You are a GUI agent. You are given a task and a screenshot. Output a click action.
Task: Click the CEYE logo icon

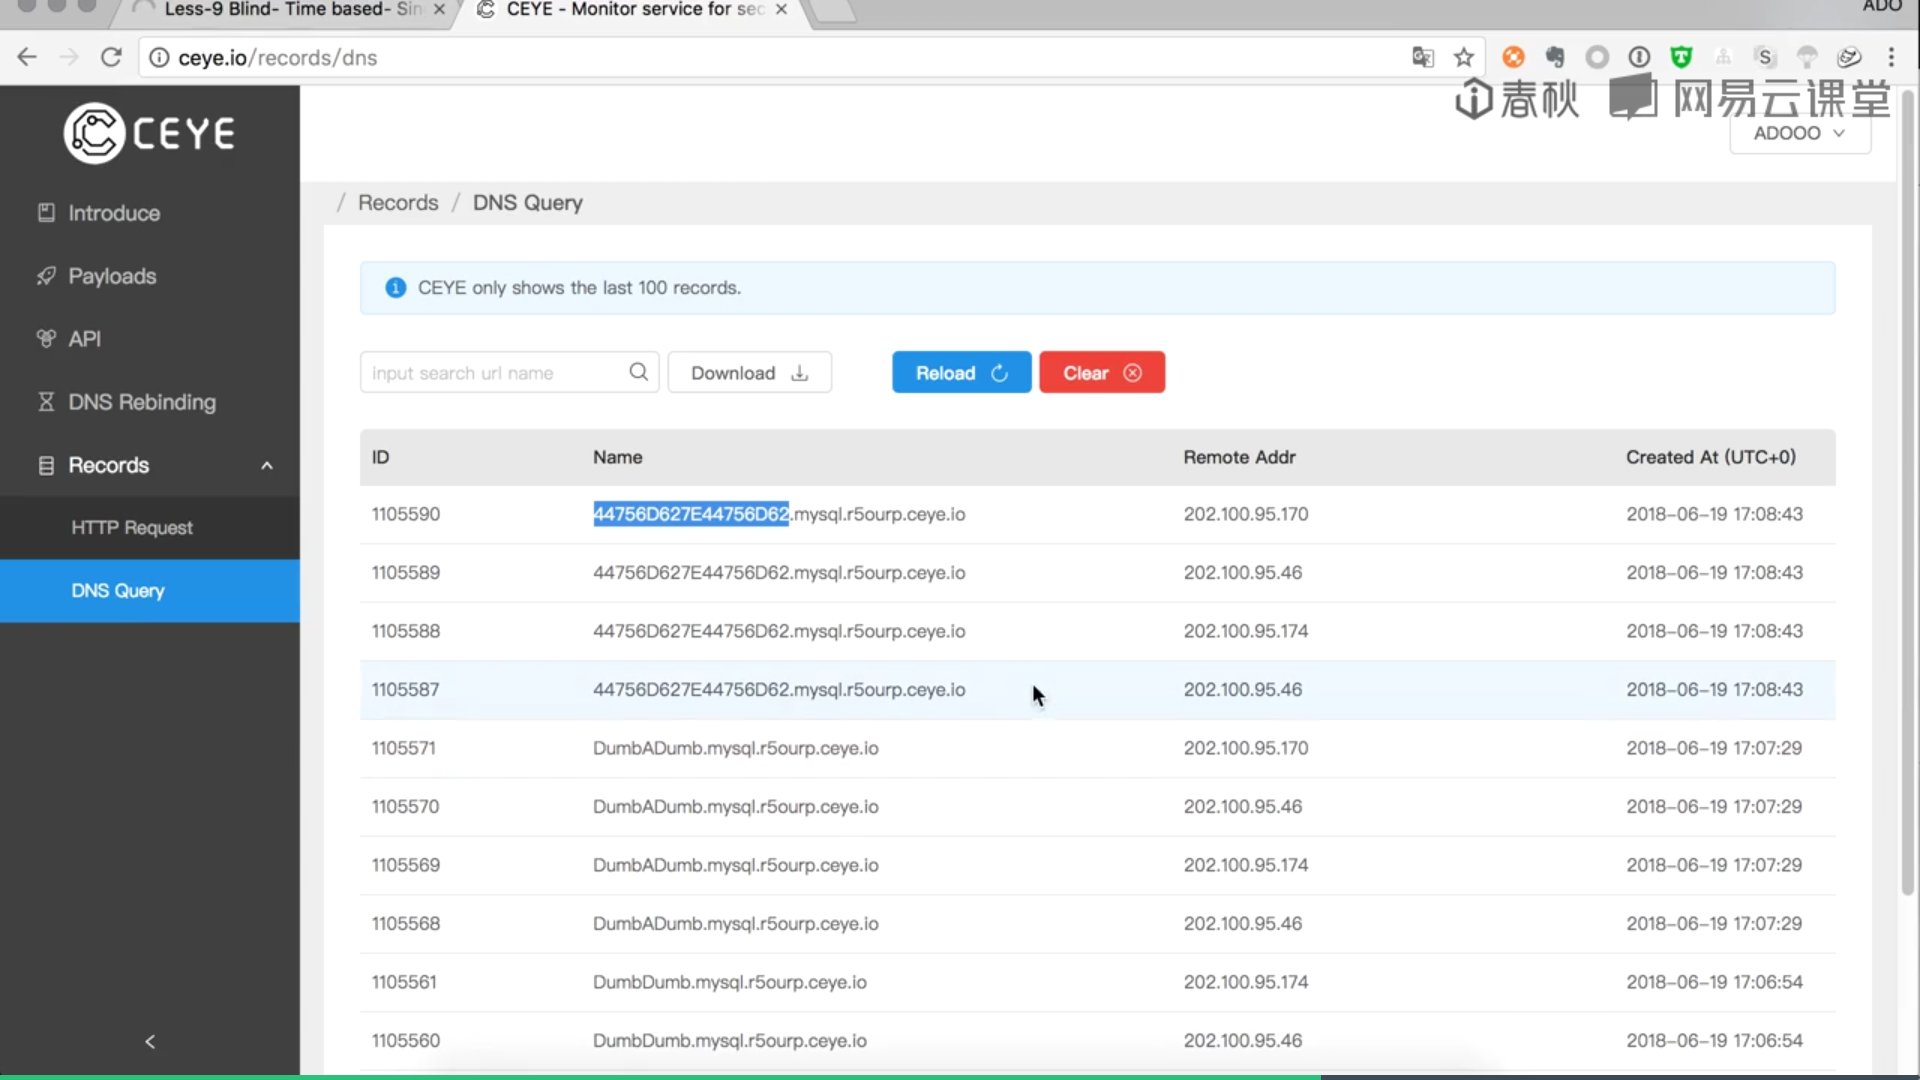click(x=94, y=133)
